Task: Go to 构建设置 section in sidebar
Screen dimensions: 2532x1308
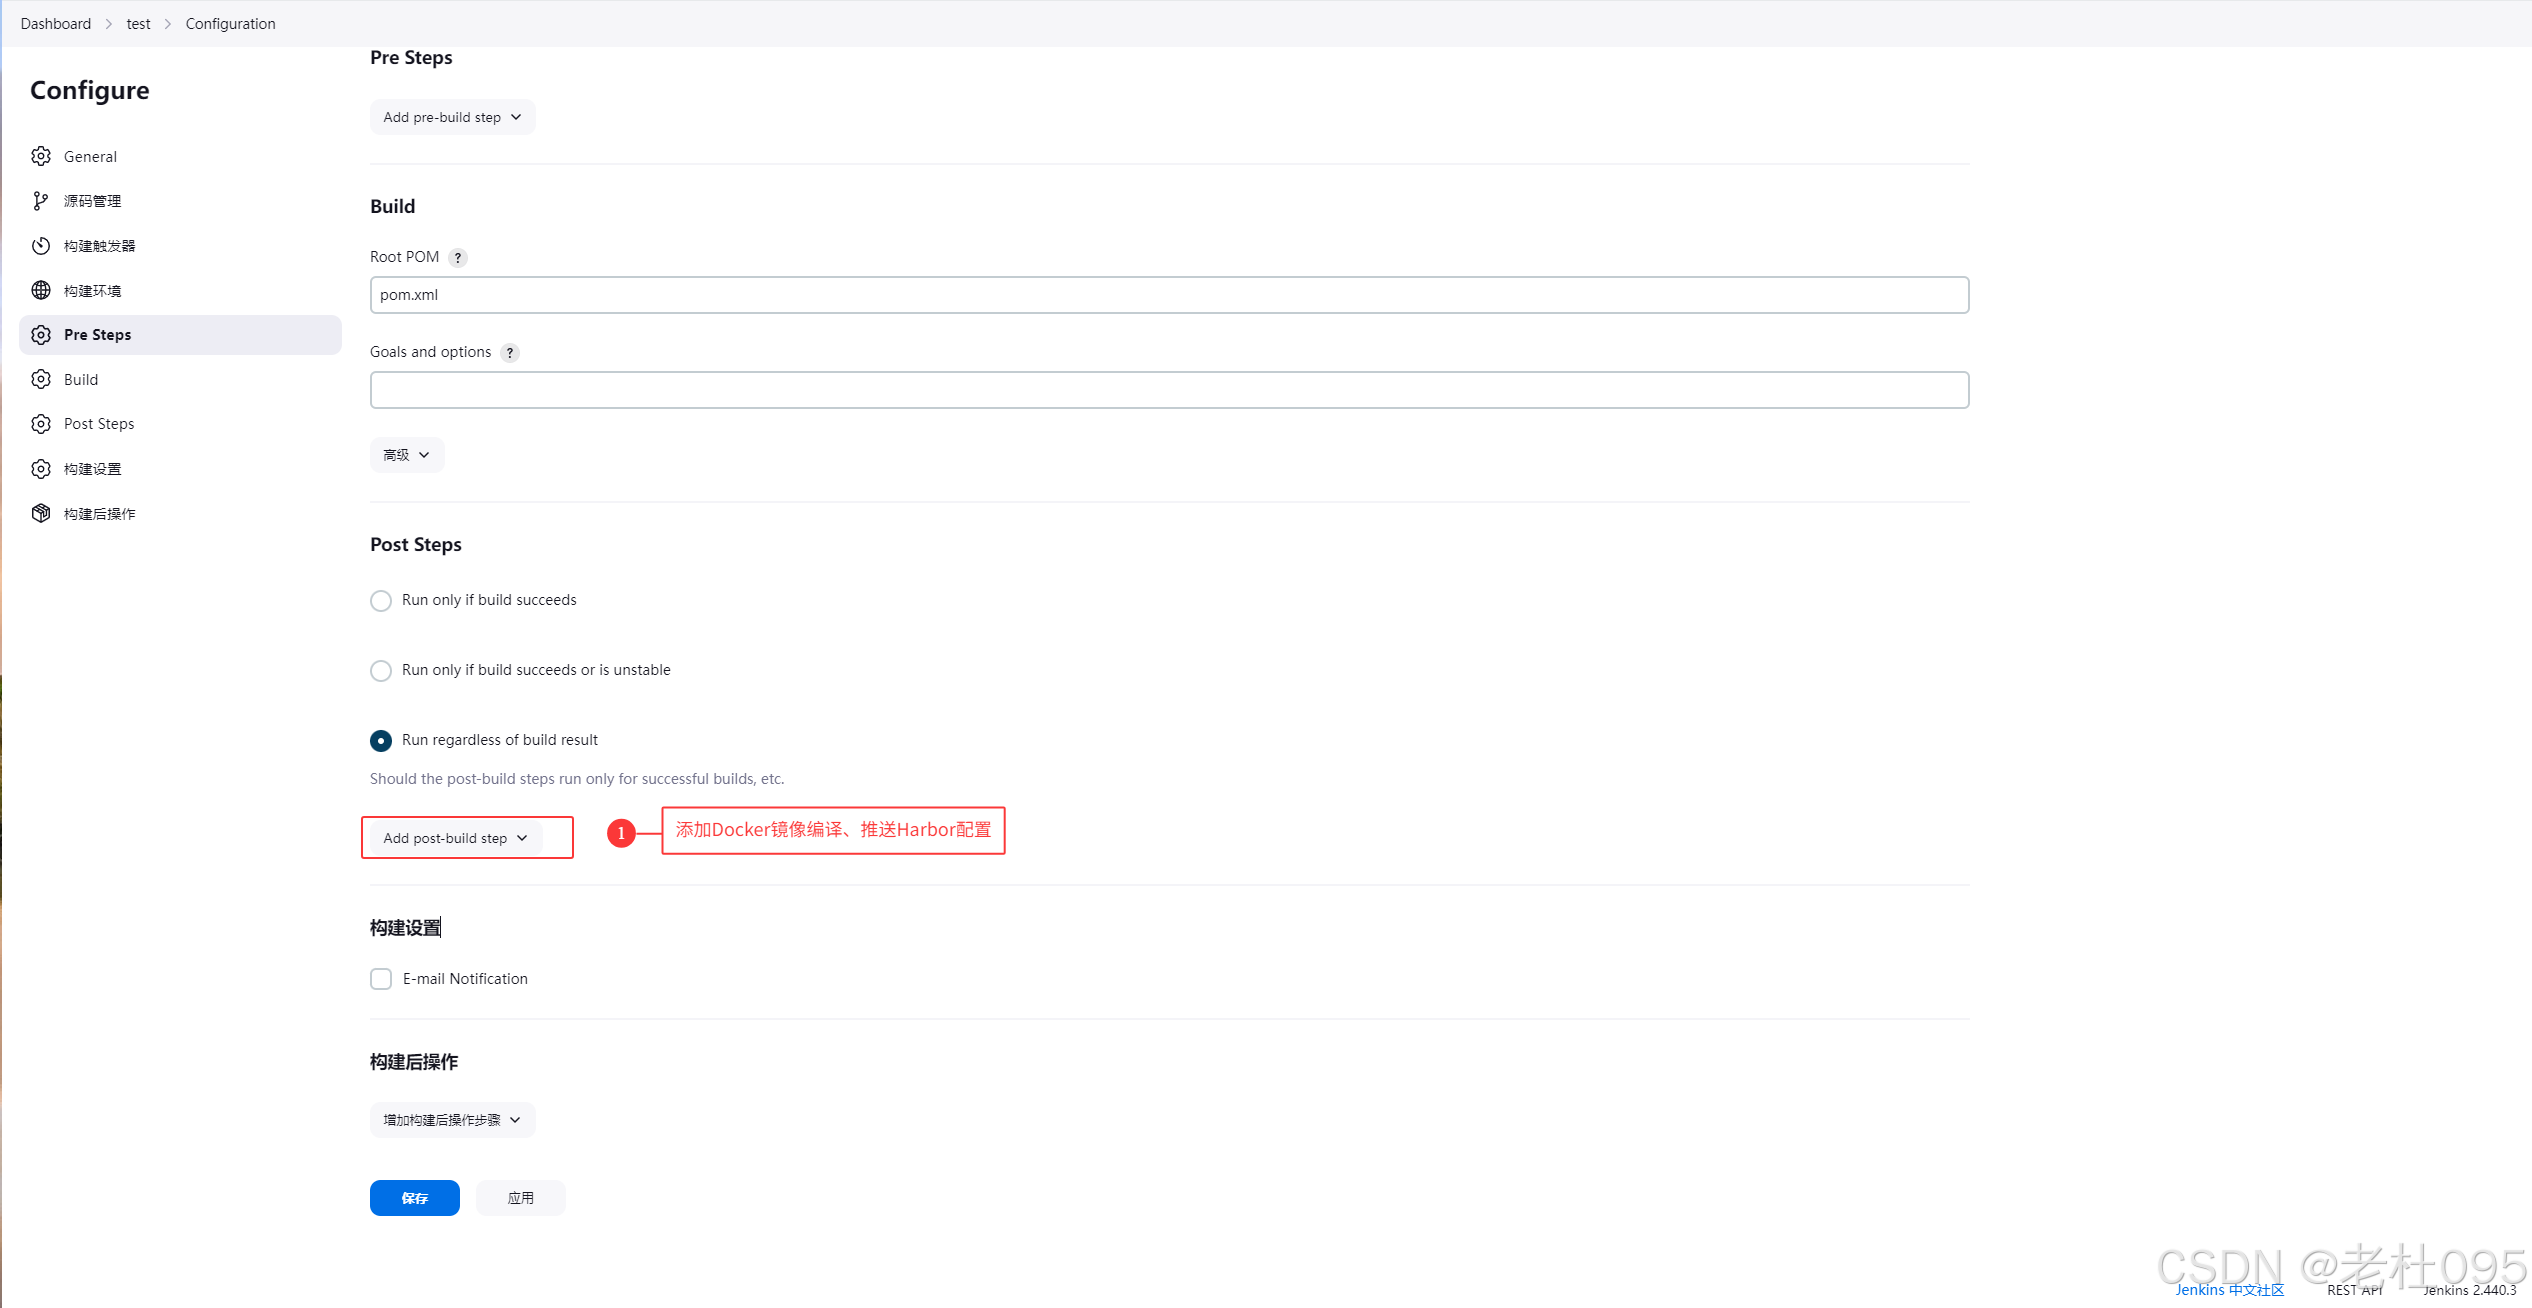Action: (92, 469)
